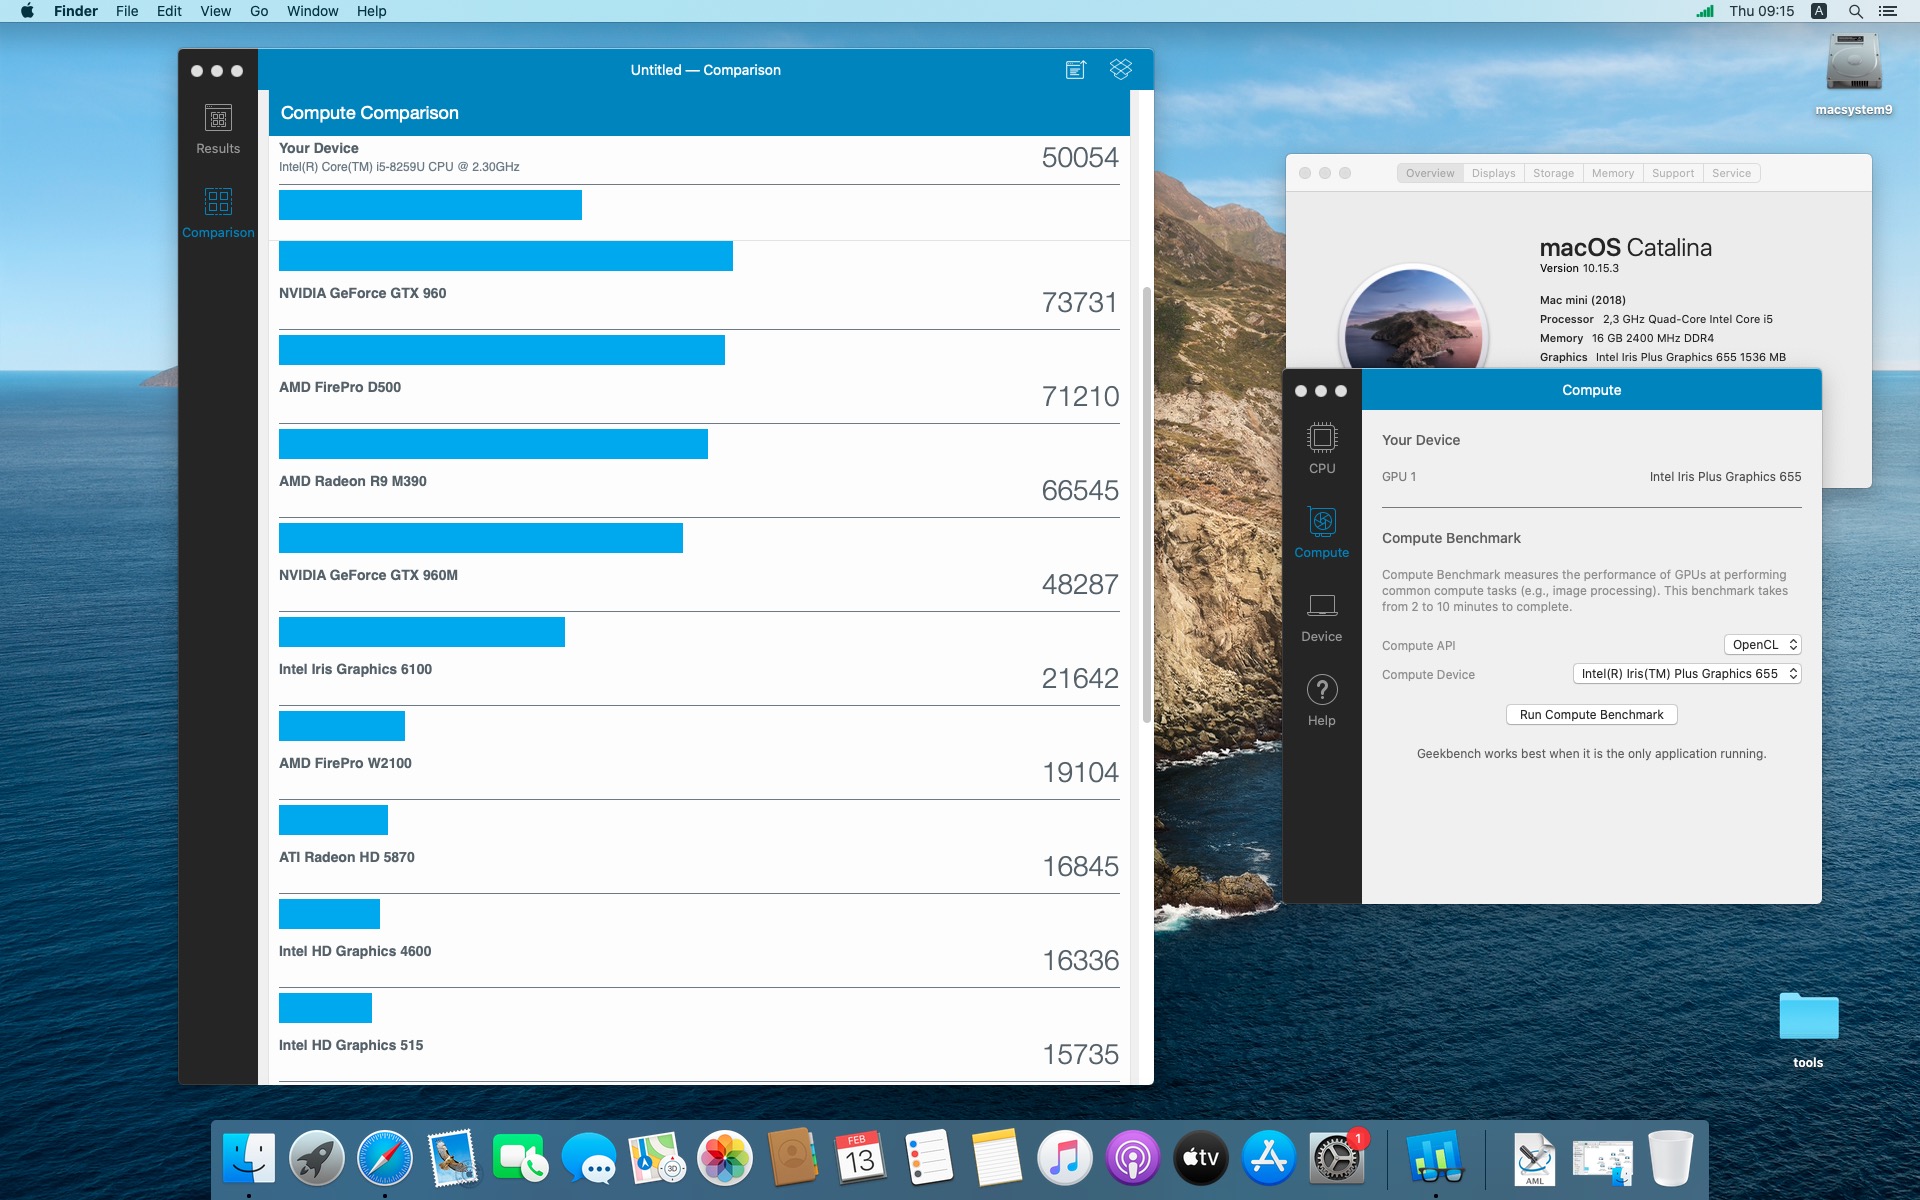Open the tools folder on desktop

[1808, 1028]
